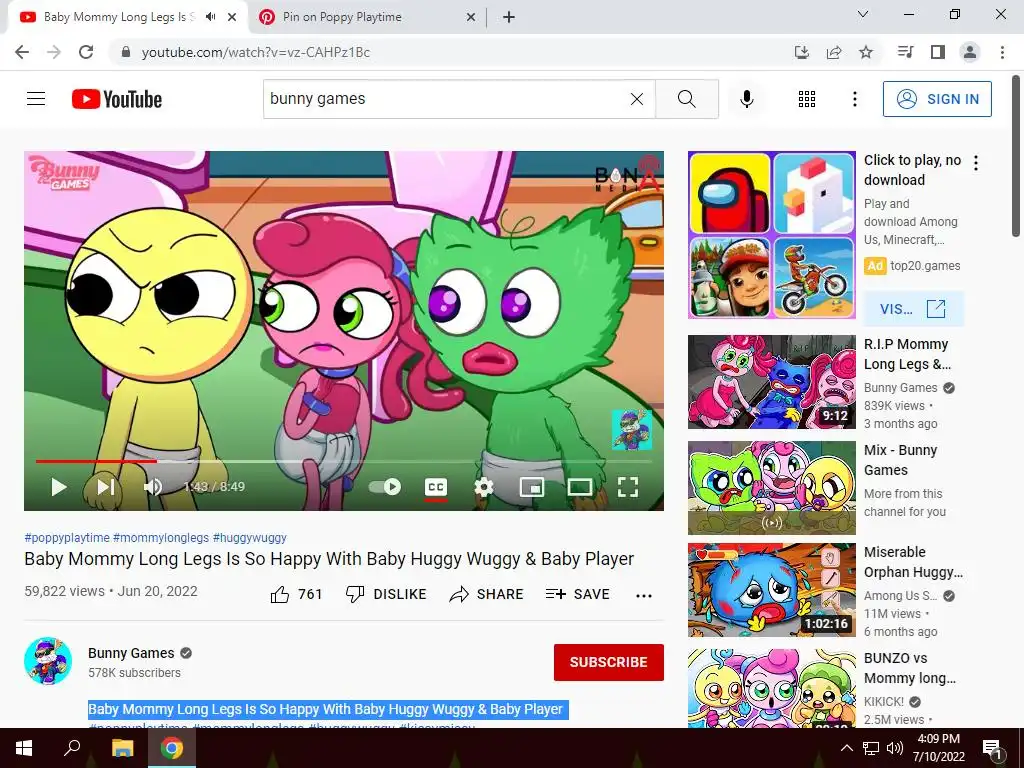Viewport: 1024px width, 768px height.
Task: Share this page from address bar
Action: pyautogui.click(x=834, y=52)
